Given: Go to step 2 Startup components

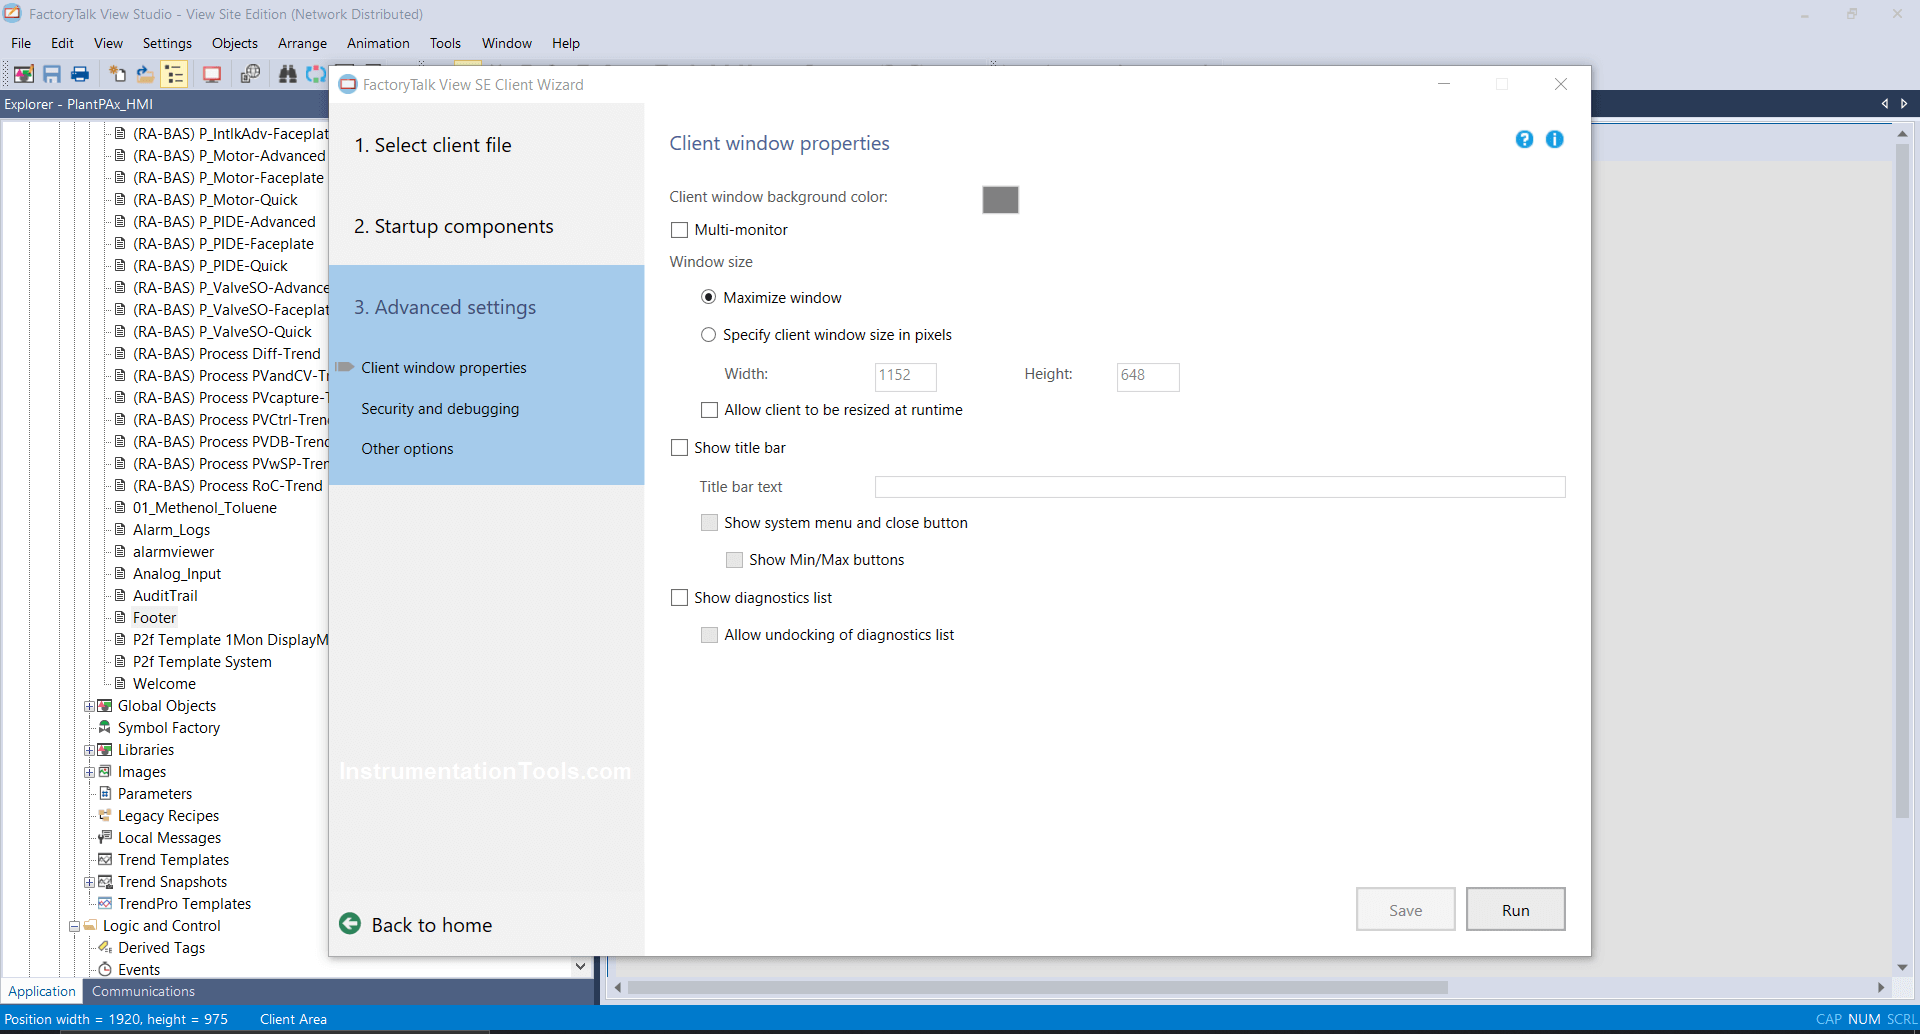Looking at the screenshot, I should click(454, 226).
